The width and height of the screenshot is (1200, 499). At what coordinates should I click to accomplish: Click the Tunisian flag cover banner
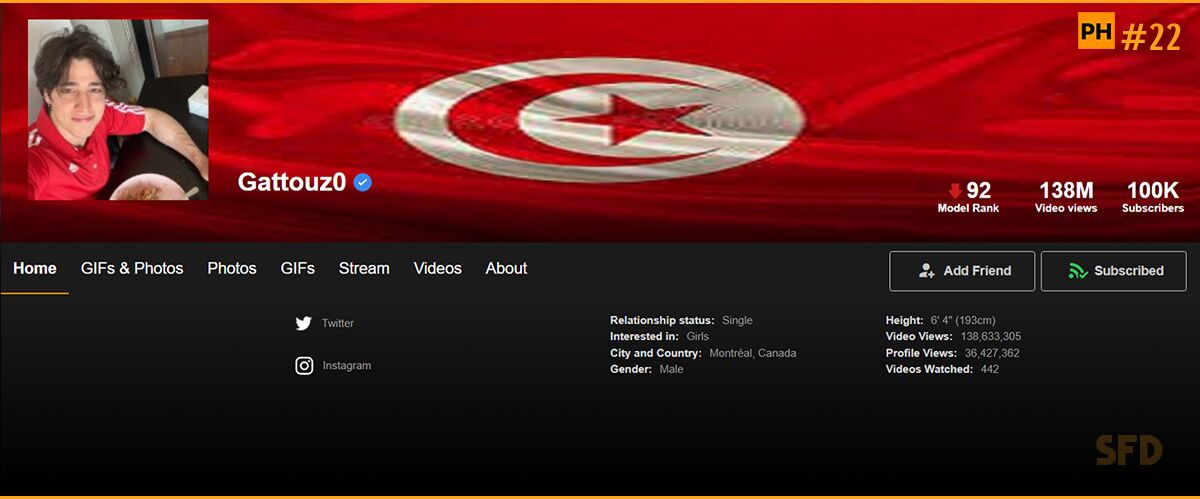pos(600,120)
